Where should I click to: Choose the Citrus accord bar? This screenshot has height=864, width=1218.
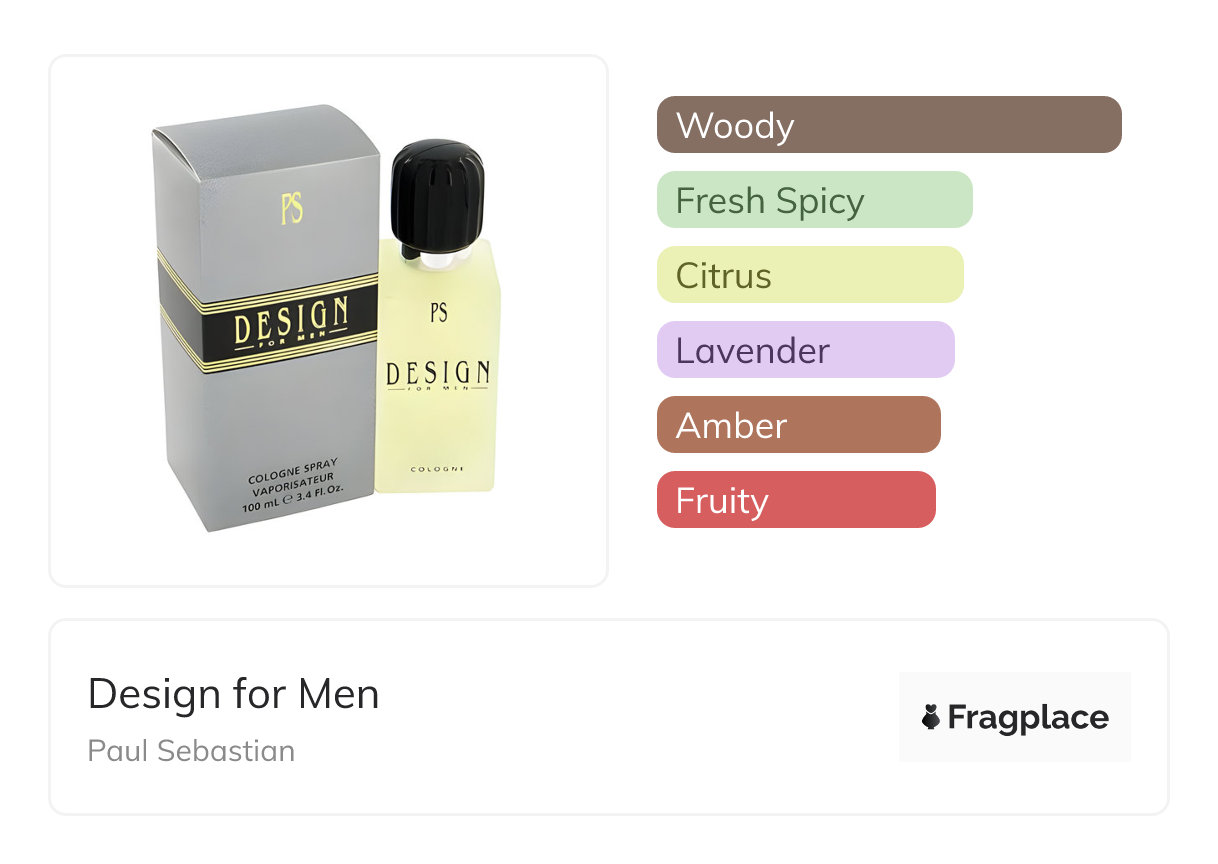(809, 275)
